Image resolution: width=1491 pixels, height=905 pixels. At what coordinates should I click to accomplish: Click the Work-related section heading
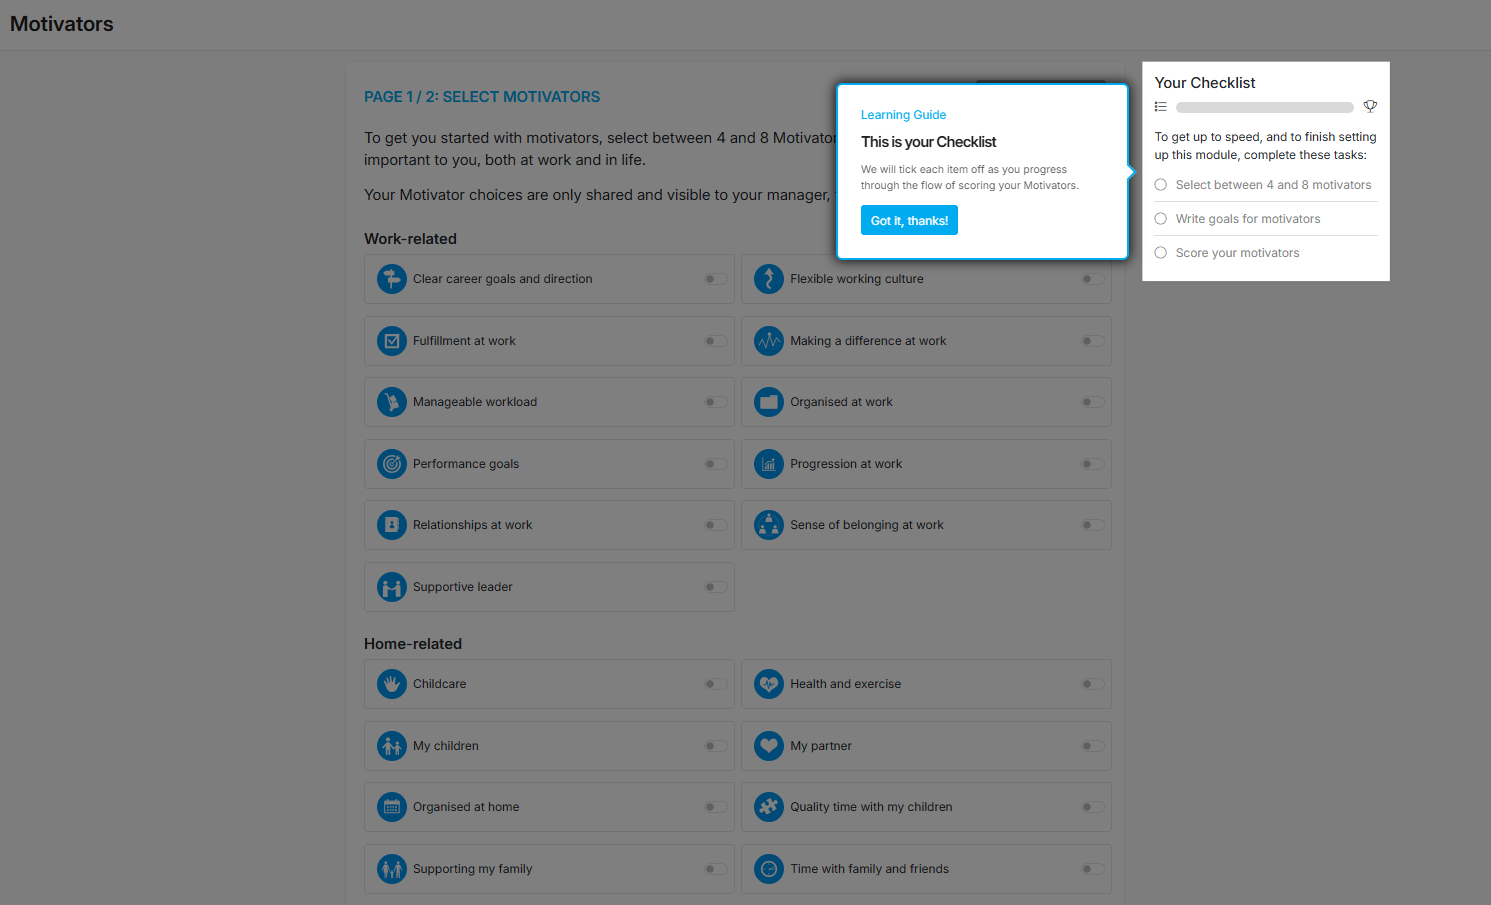coord(410,239)
